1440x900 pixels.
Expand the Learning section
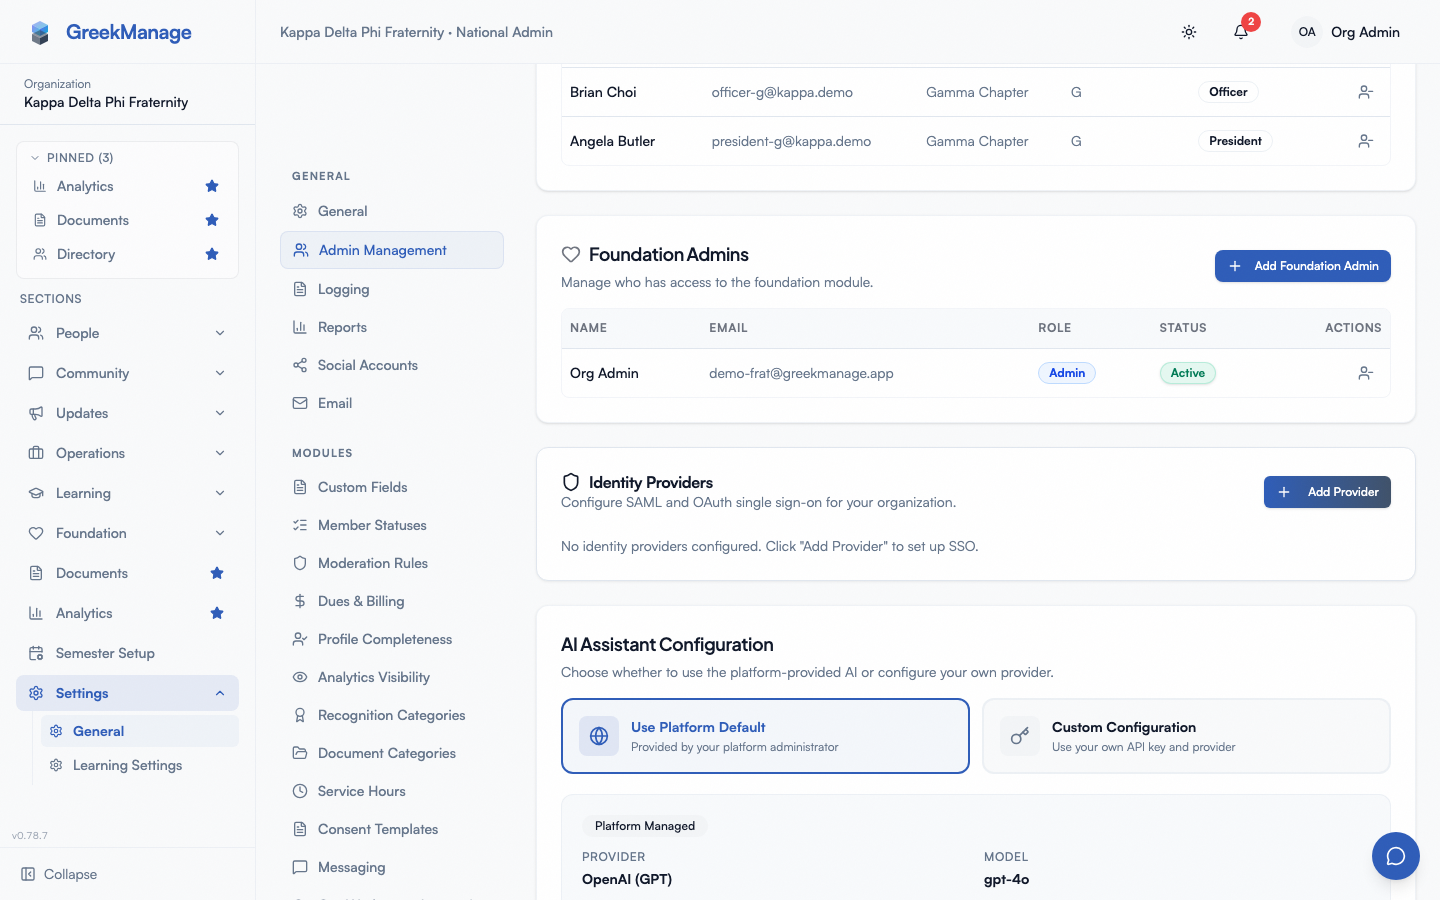pyautogui.click(x=127, y=493)
